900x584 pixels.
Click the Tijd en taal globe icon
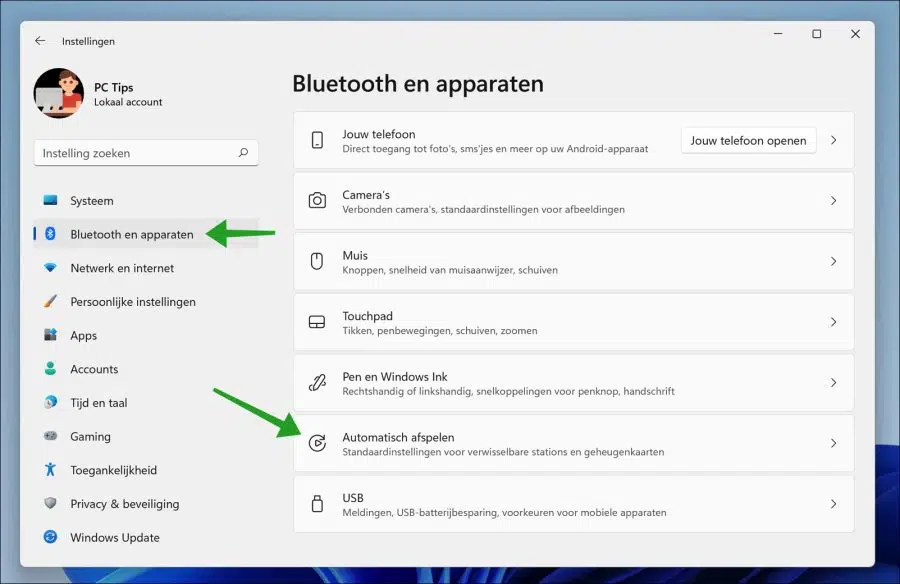pyautogui.click(x=51, y=402)
